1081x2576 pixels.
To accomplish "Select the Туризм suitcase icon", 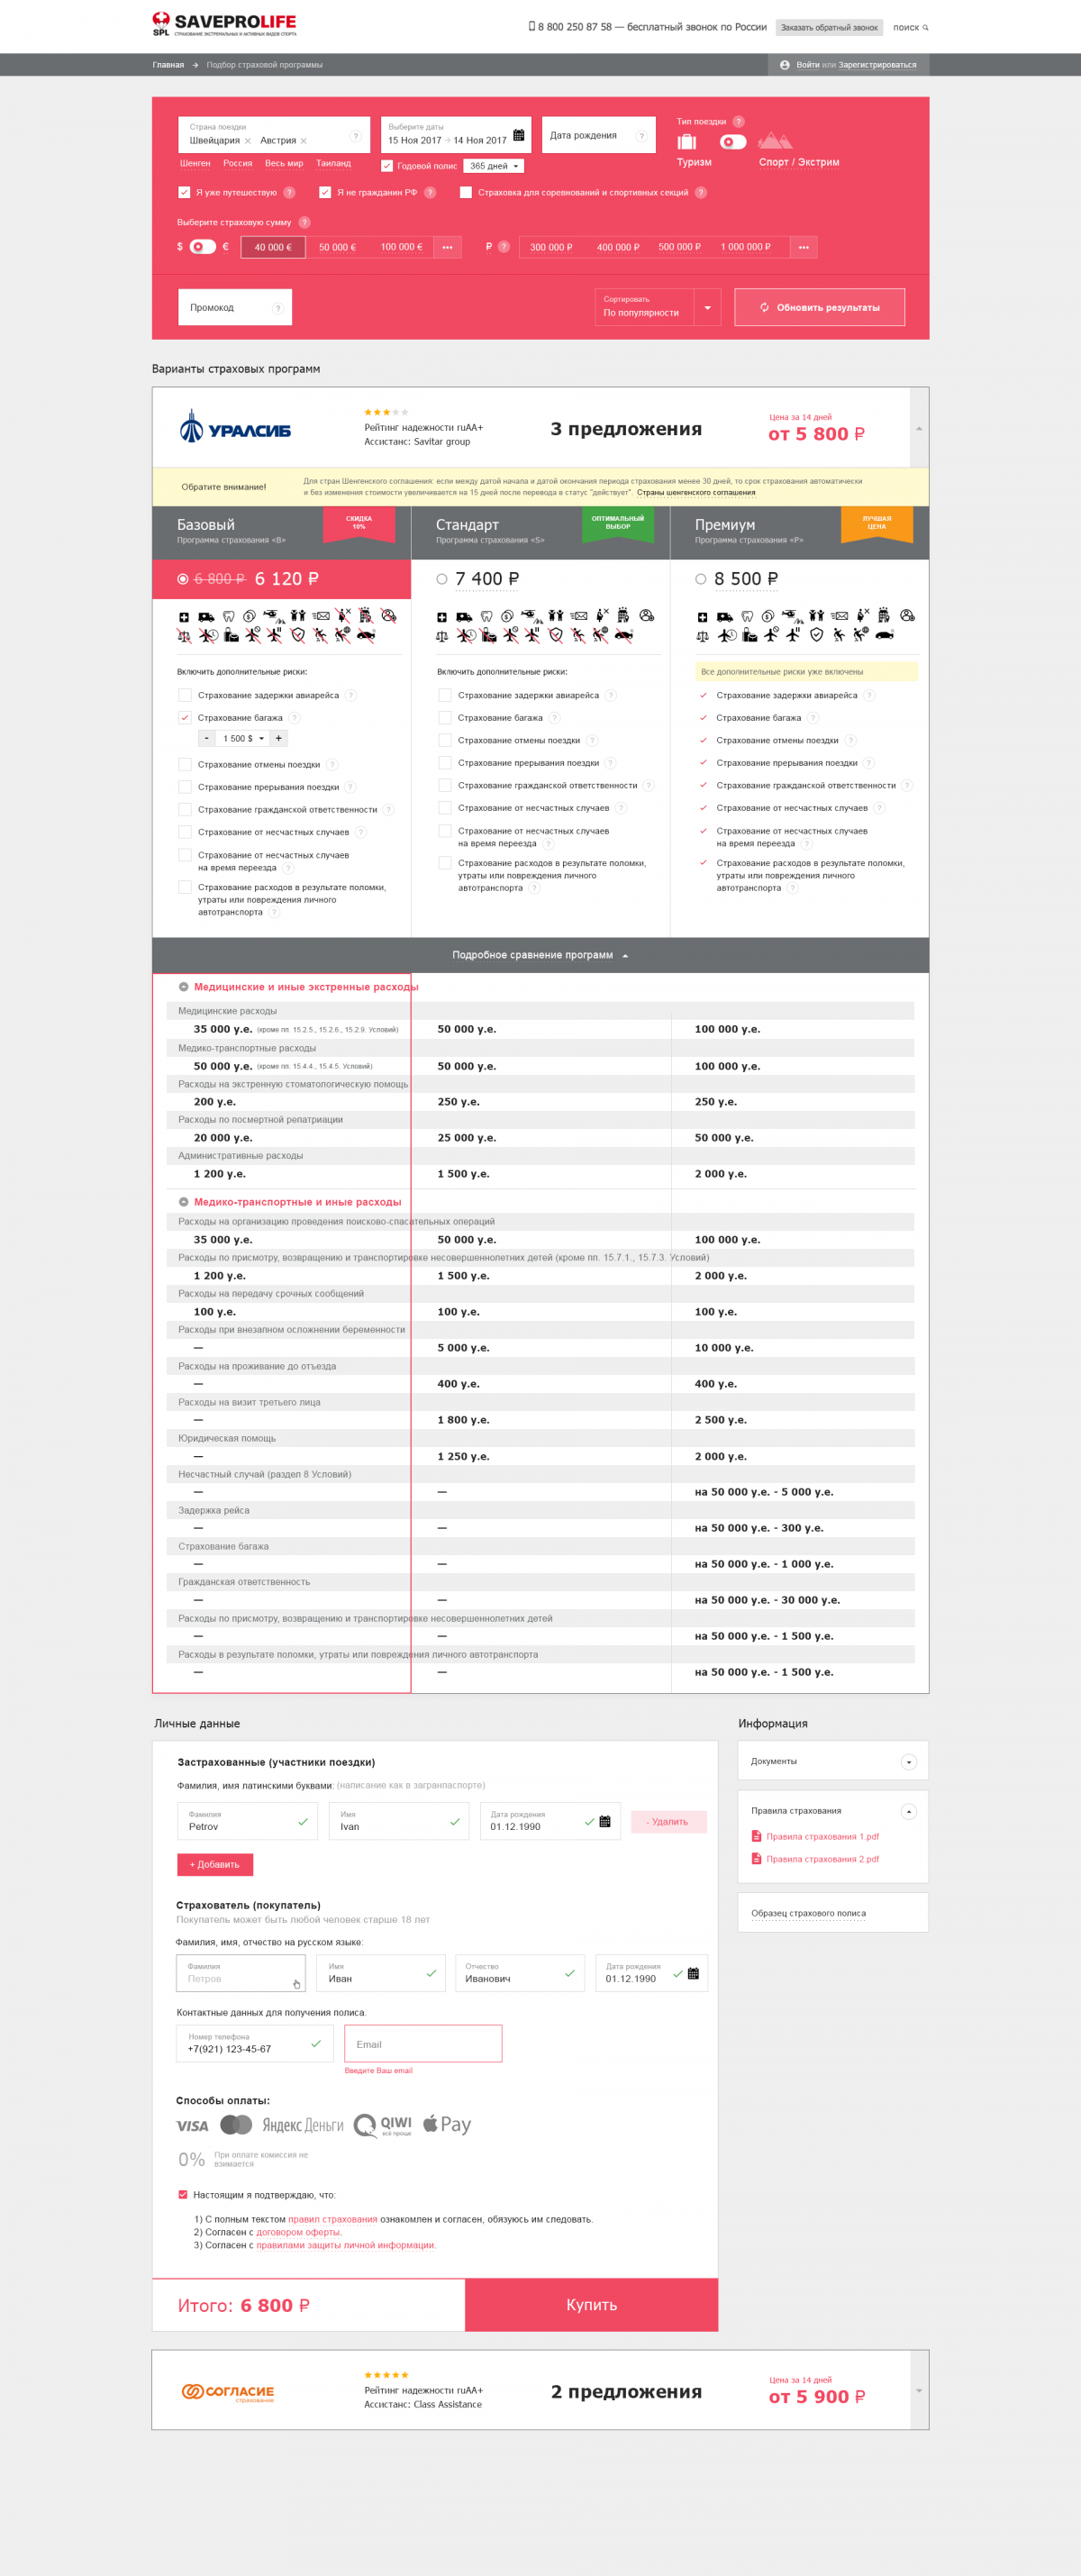I will (687, 142).
